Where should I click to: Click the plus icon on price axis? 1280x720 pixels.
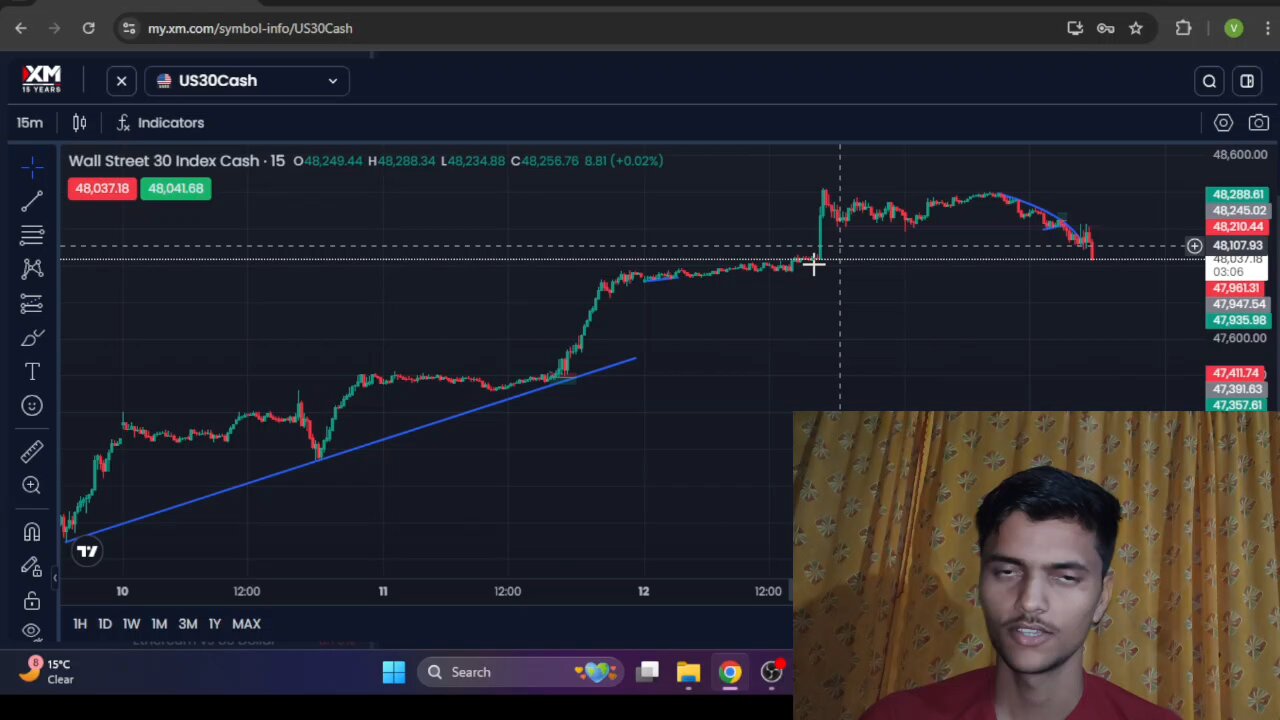(x=1194, y=246)
